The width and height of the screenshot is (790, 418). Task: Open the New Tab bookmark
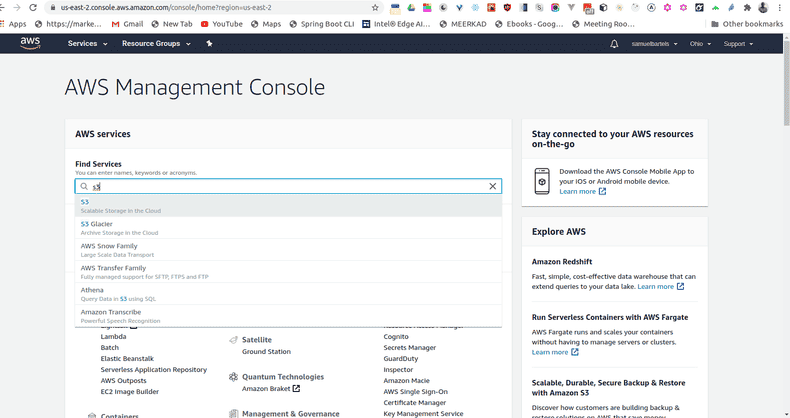(x=172, y=24)
